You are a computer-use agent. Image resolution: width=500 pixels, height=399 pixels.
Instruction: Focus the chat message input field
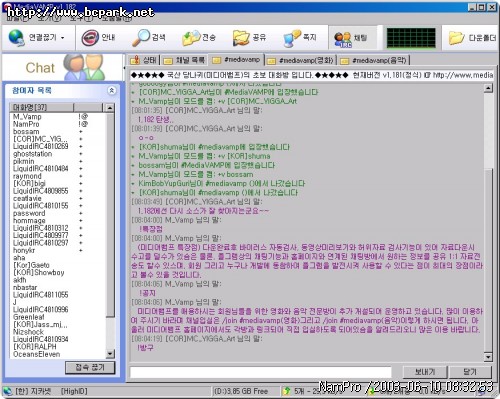pos(261,372)
